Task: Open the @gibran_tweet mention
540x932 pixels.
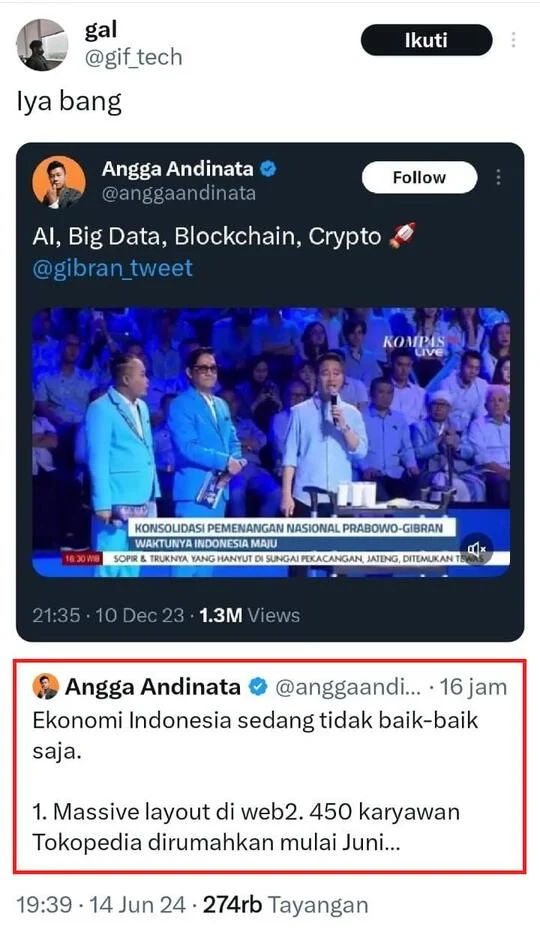Action: (x=112, y=269)
